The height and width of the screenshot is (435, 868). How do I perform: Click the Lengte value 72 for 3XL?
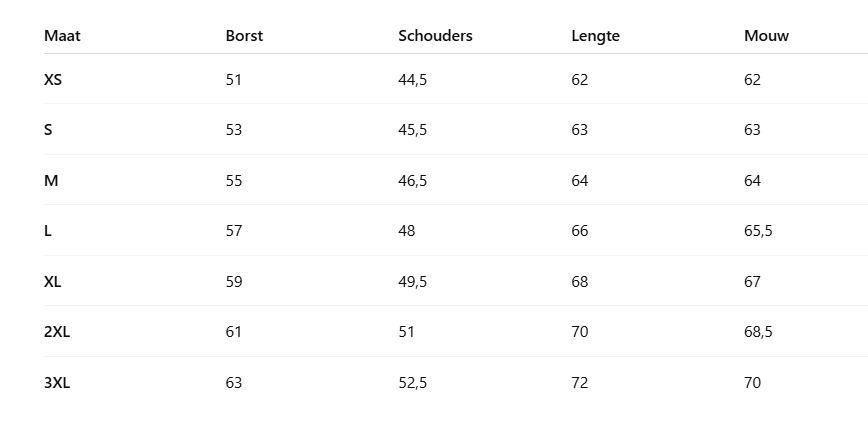pos(580,383)
